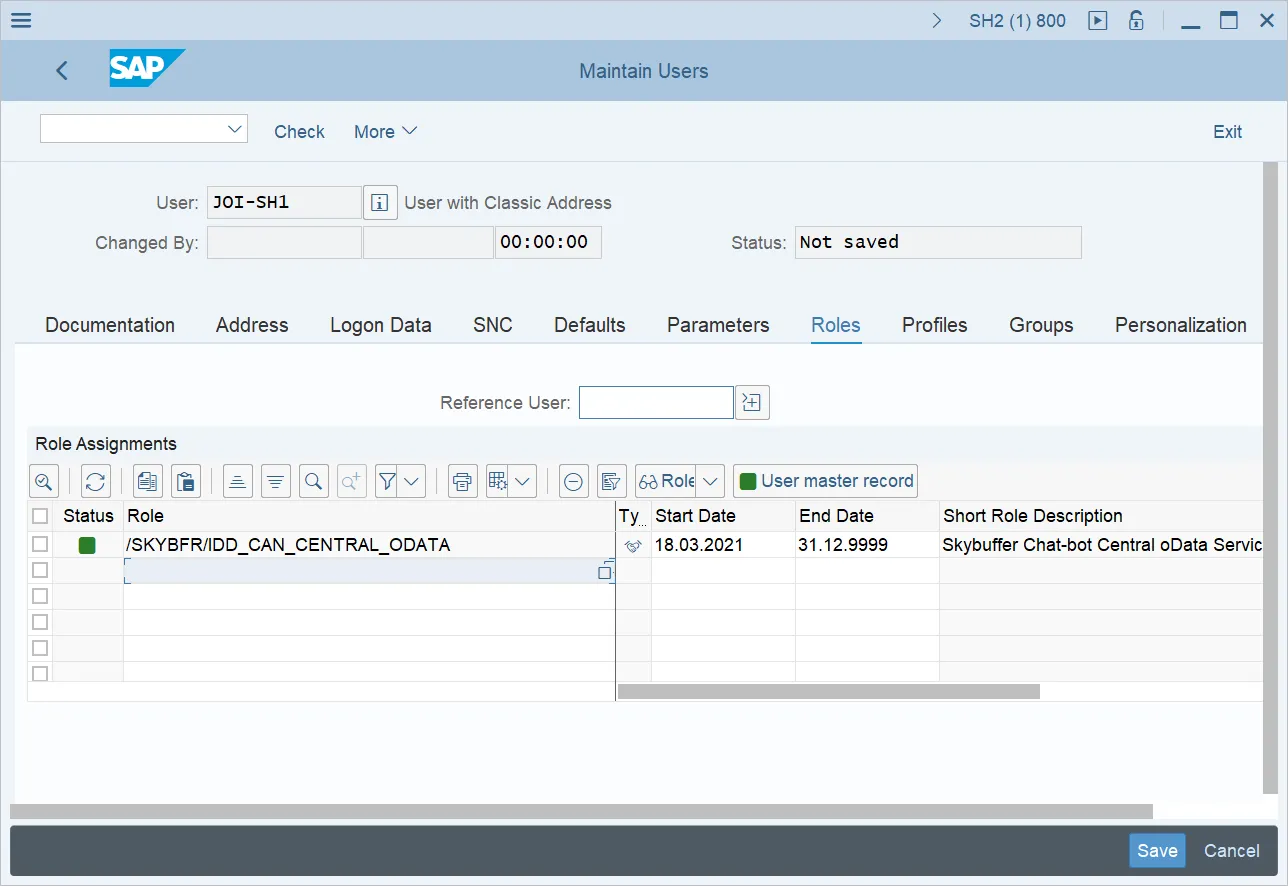Click the Reference User input field

tap(656, 403)
